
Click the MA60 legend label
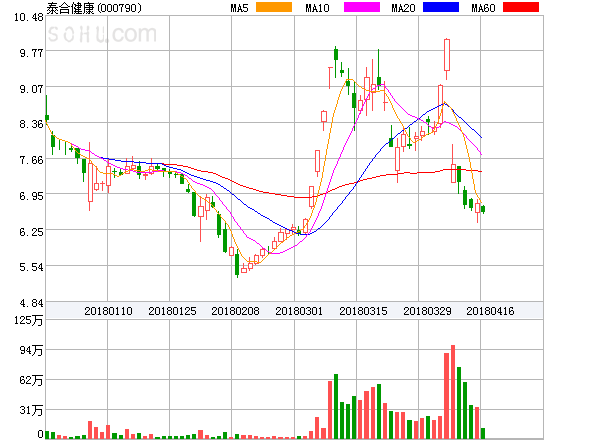[483, 8]
